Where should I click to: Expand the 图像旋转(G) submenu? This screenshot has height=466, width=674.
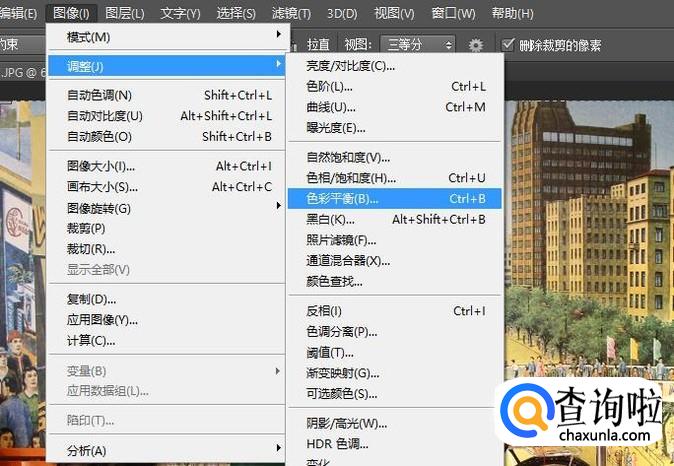(x=166, y=208)
